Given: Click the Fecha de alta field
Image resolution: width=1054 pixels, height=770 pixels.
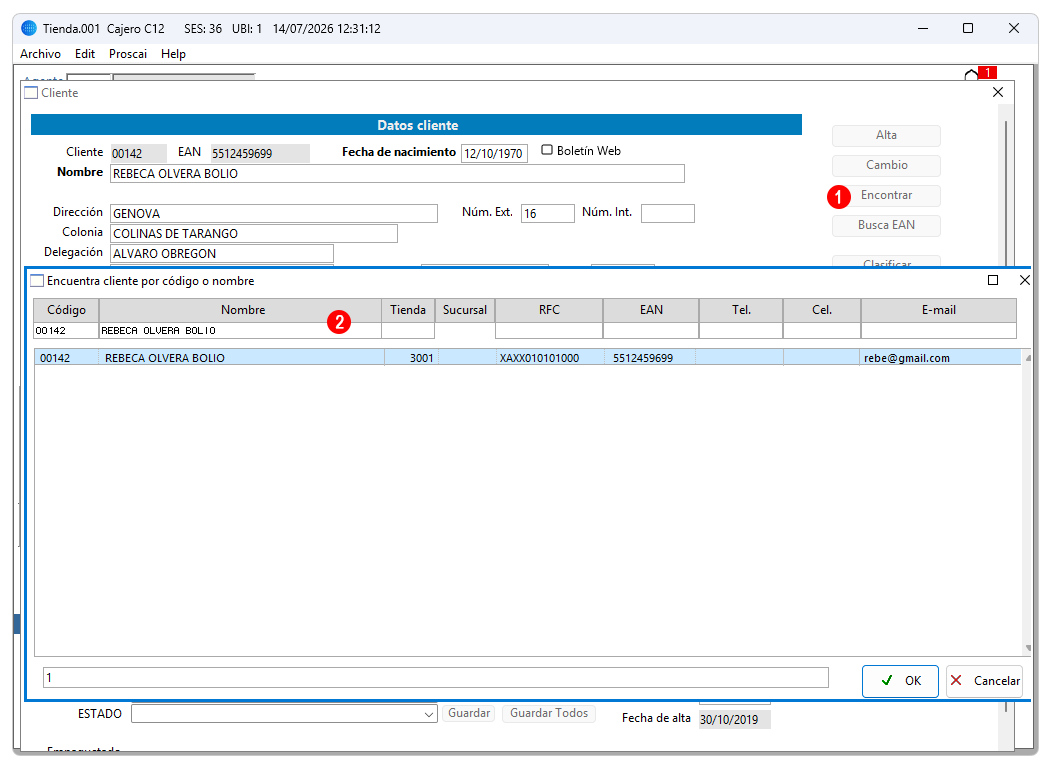Looking at the screenshot, I should pyautogui.click(x=734, y=720).
